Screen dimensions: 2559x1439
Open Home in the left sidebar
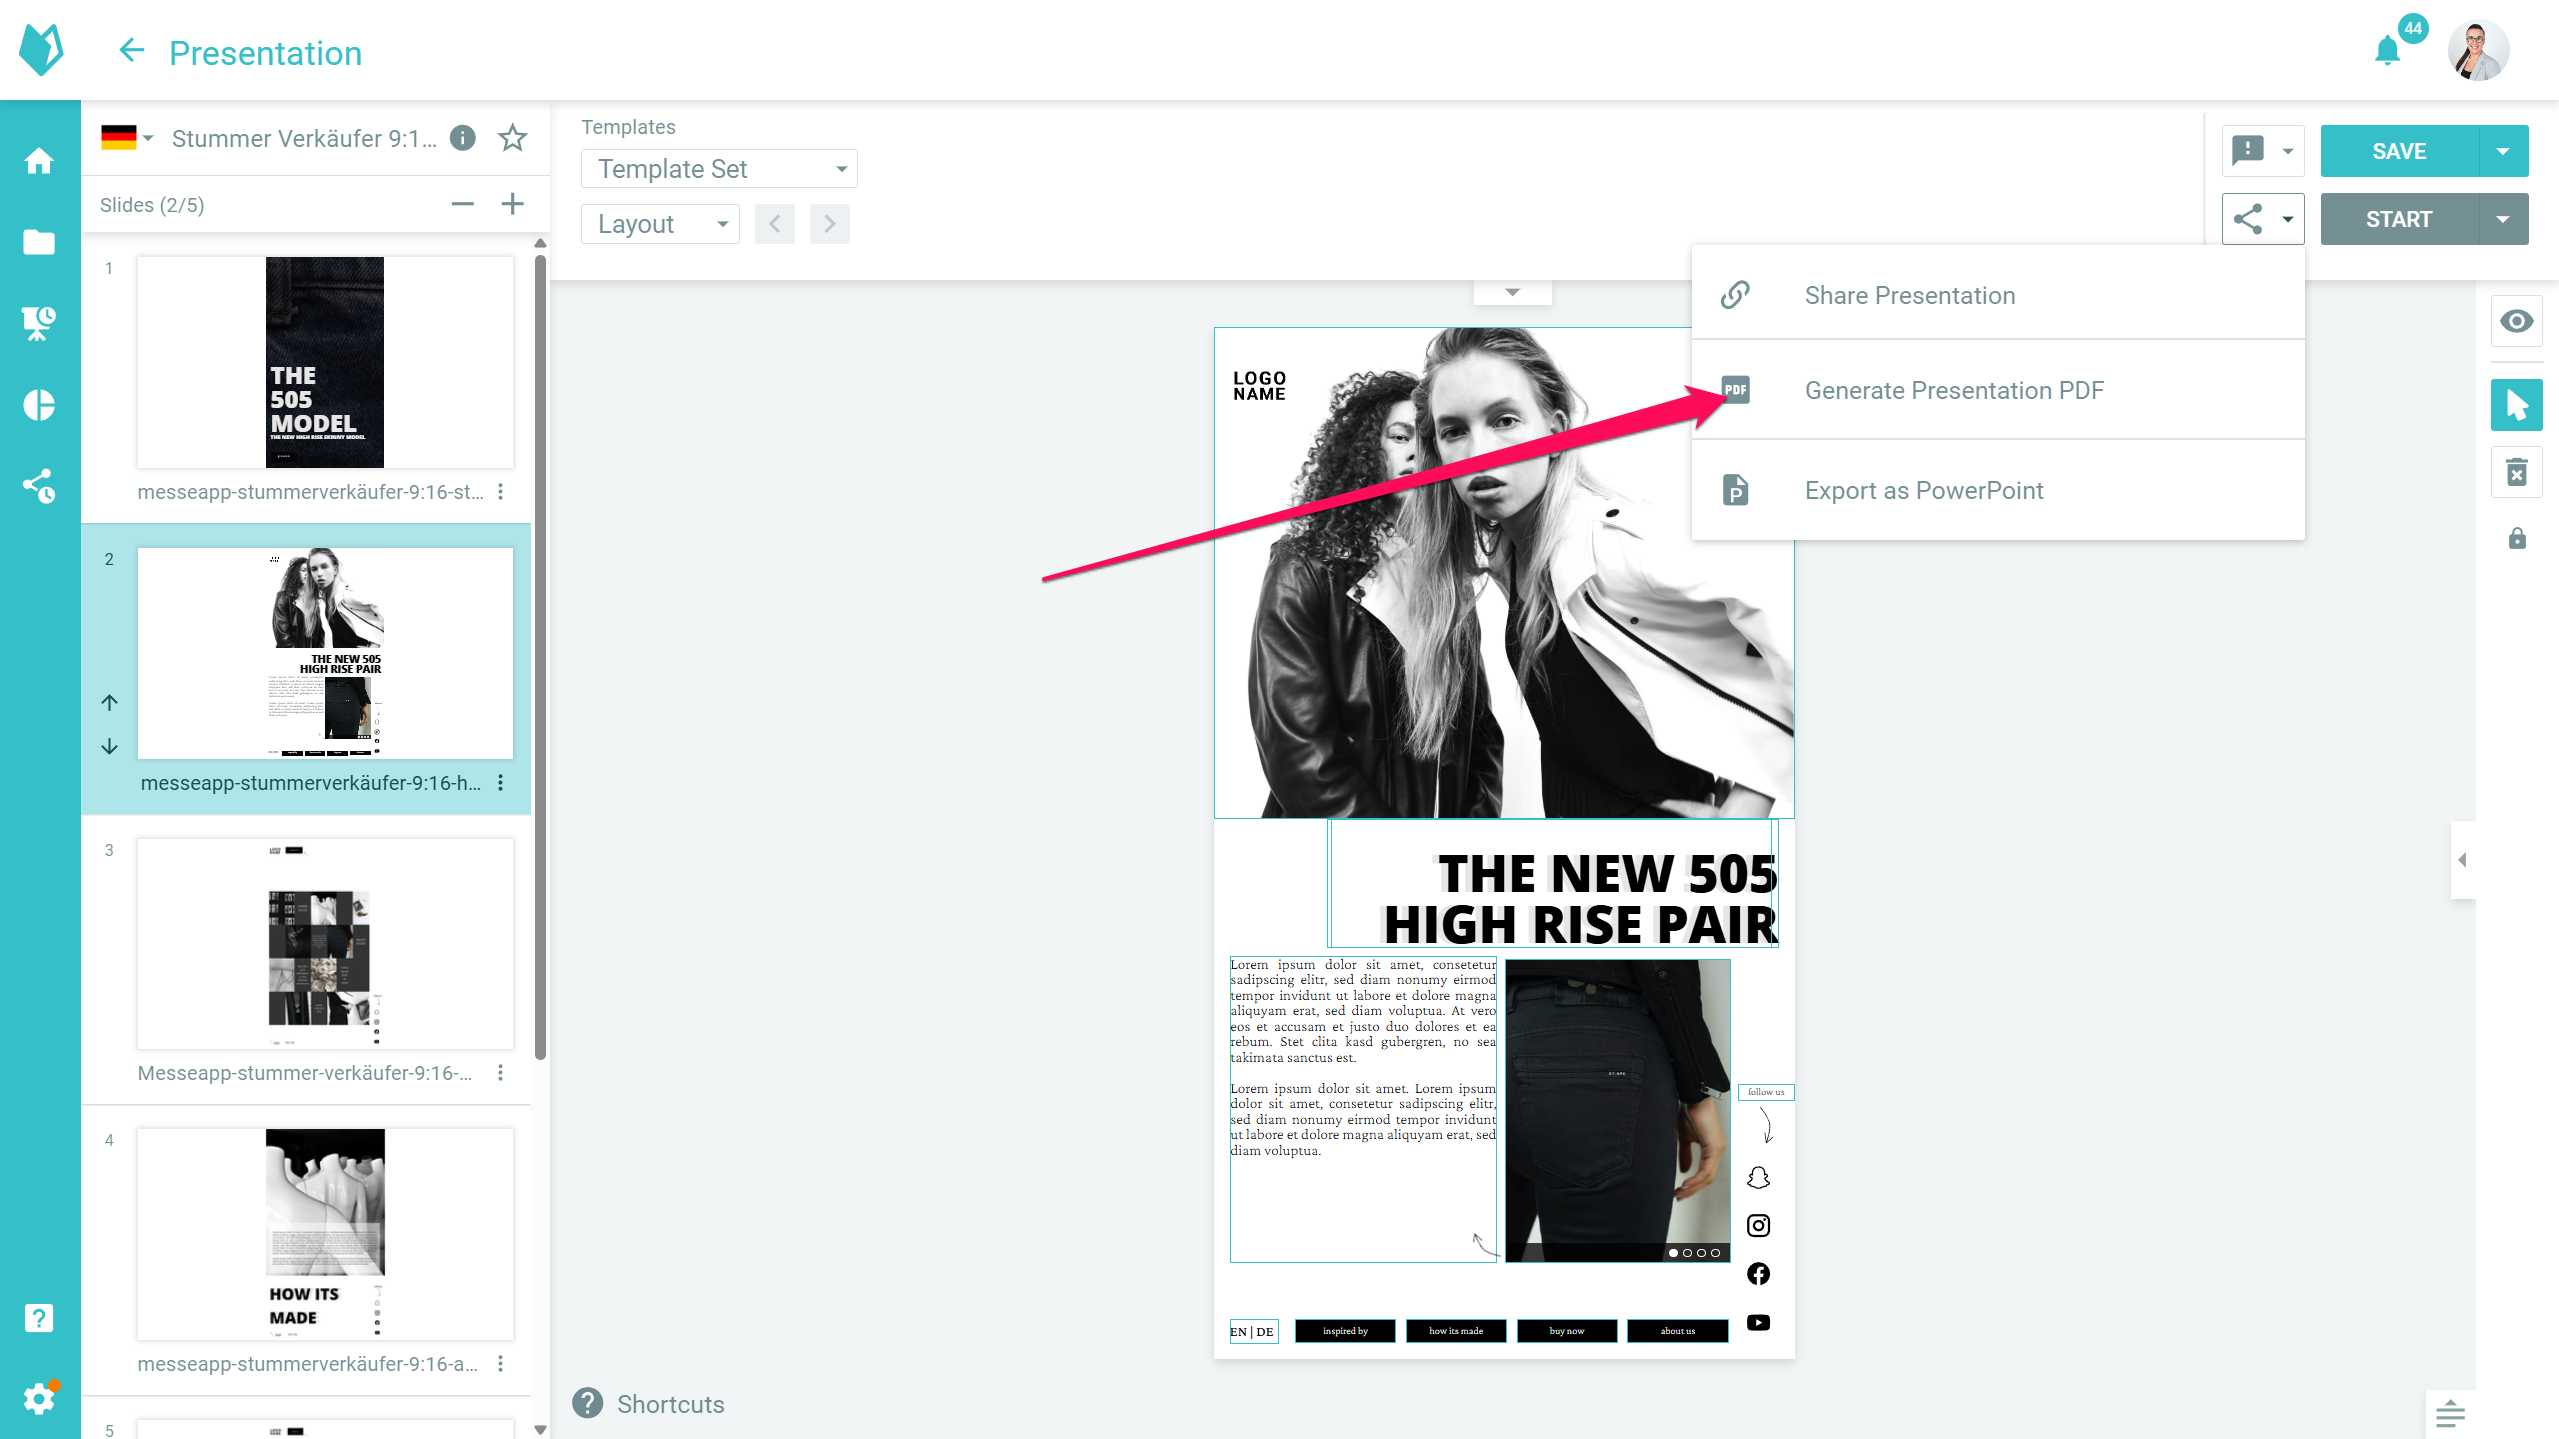[39, 160]
